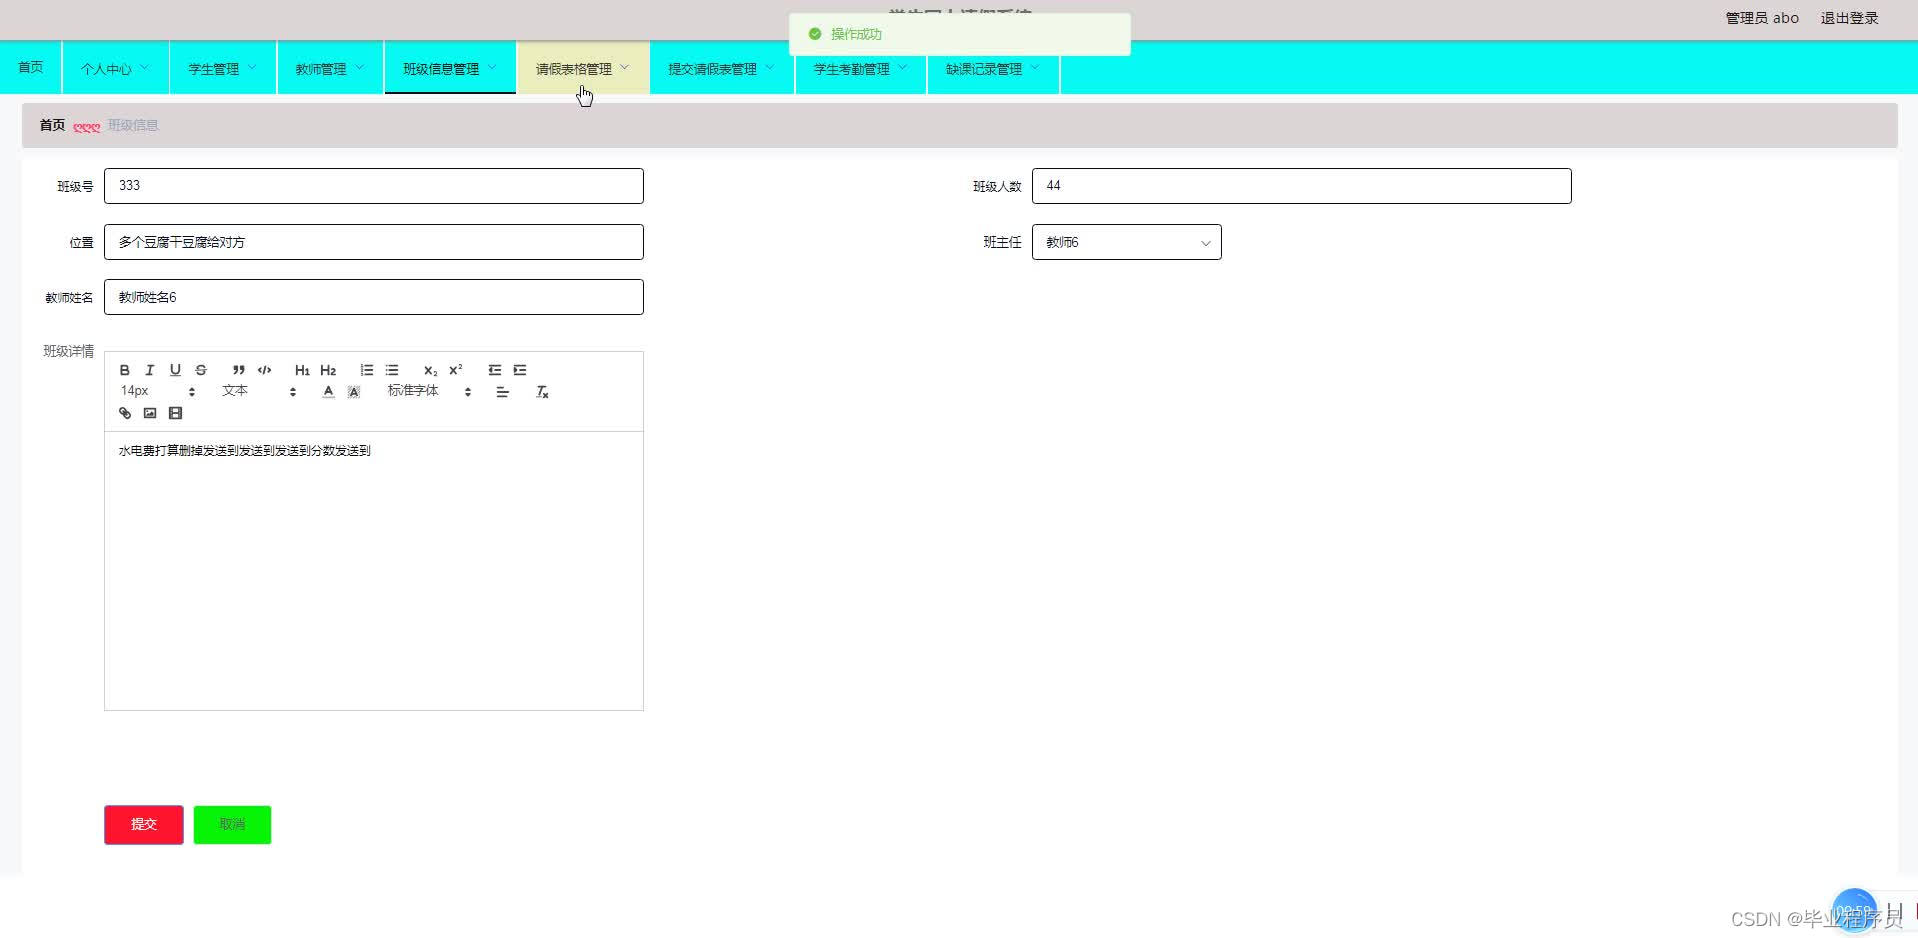1918x938 pixels.
Task: Click the 班级信息 breadcrumb item
Action: pos(133,125)
